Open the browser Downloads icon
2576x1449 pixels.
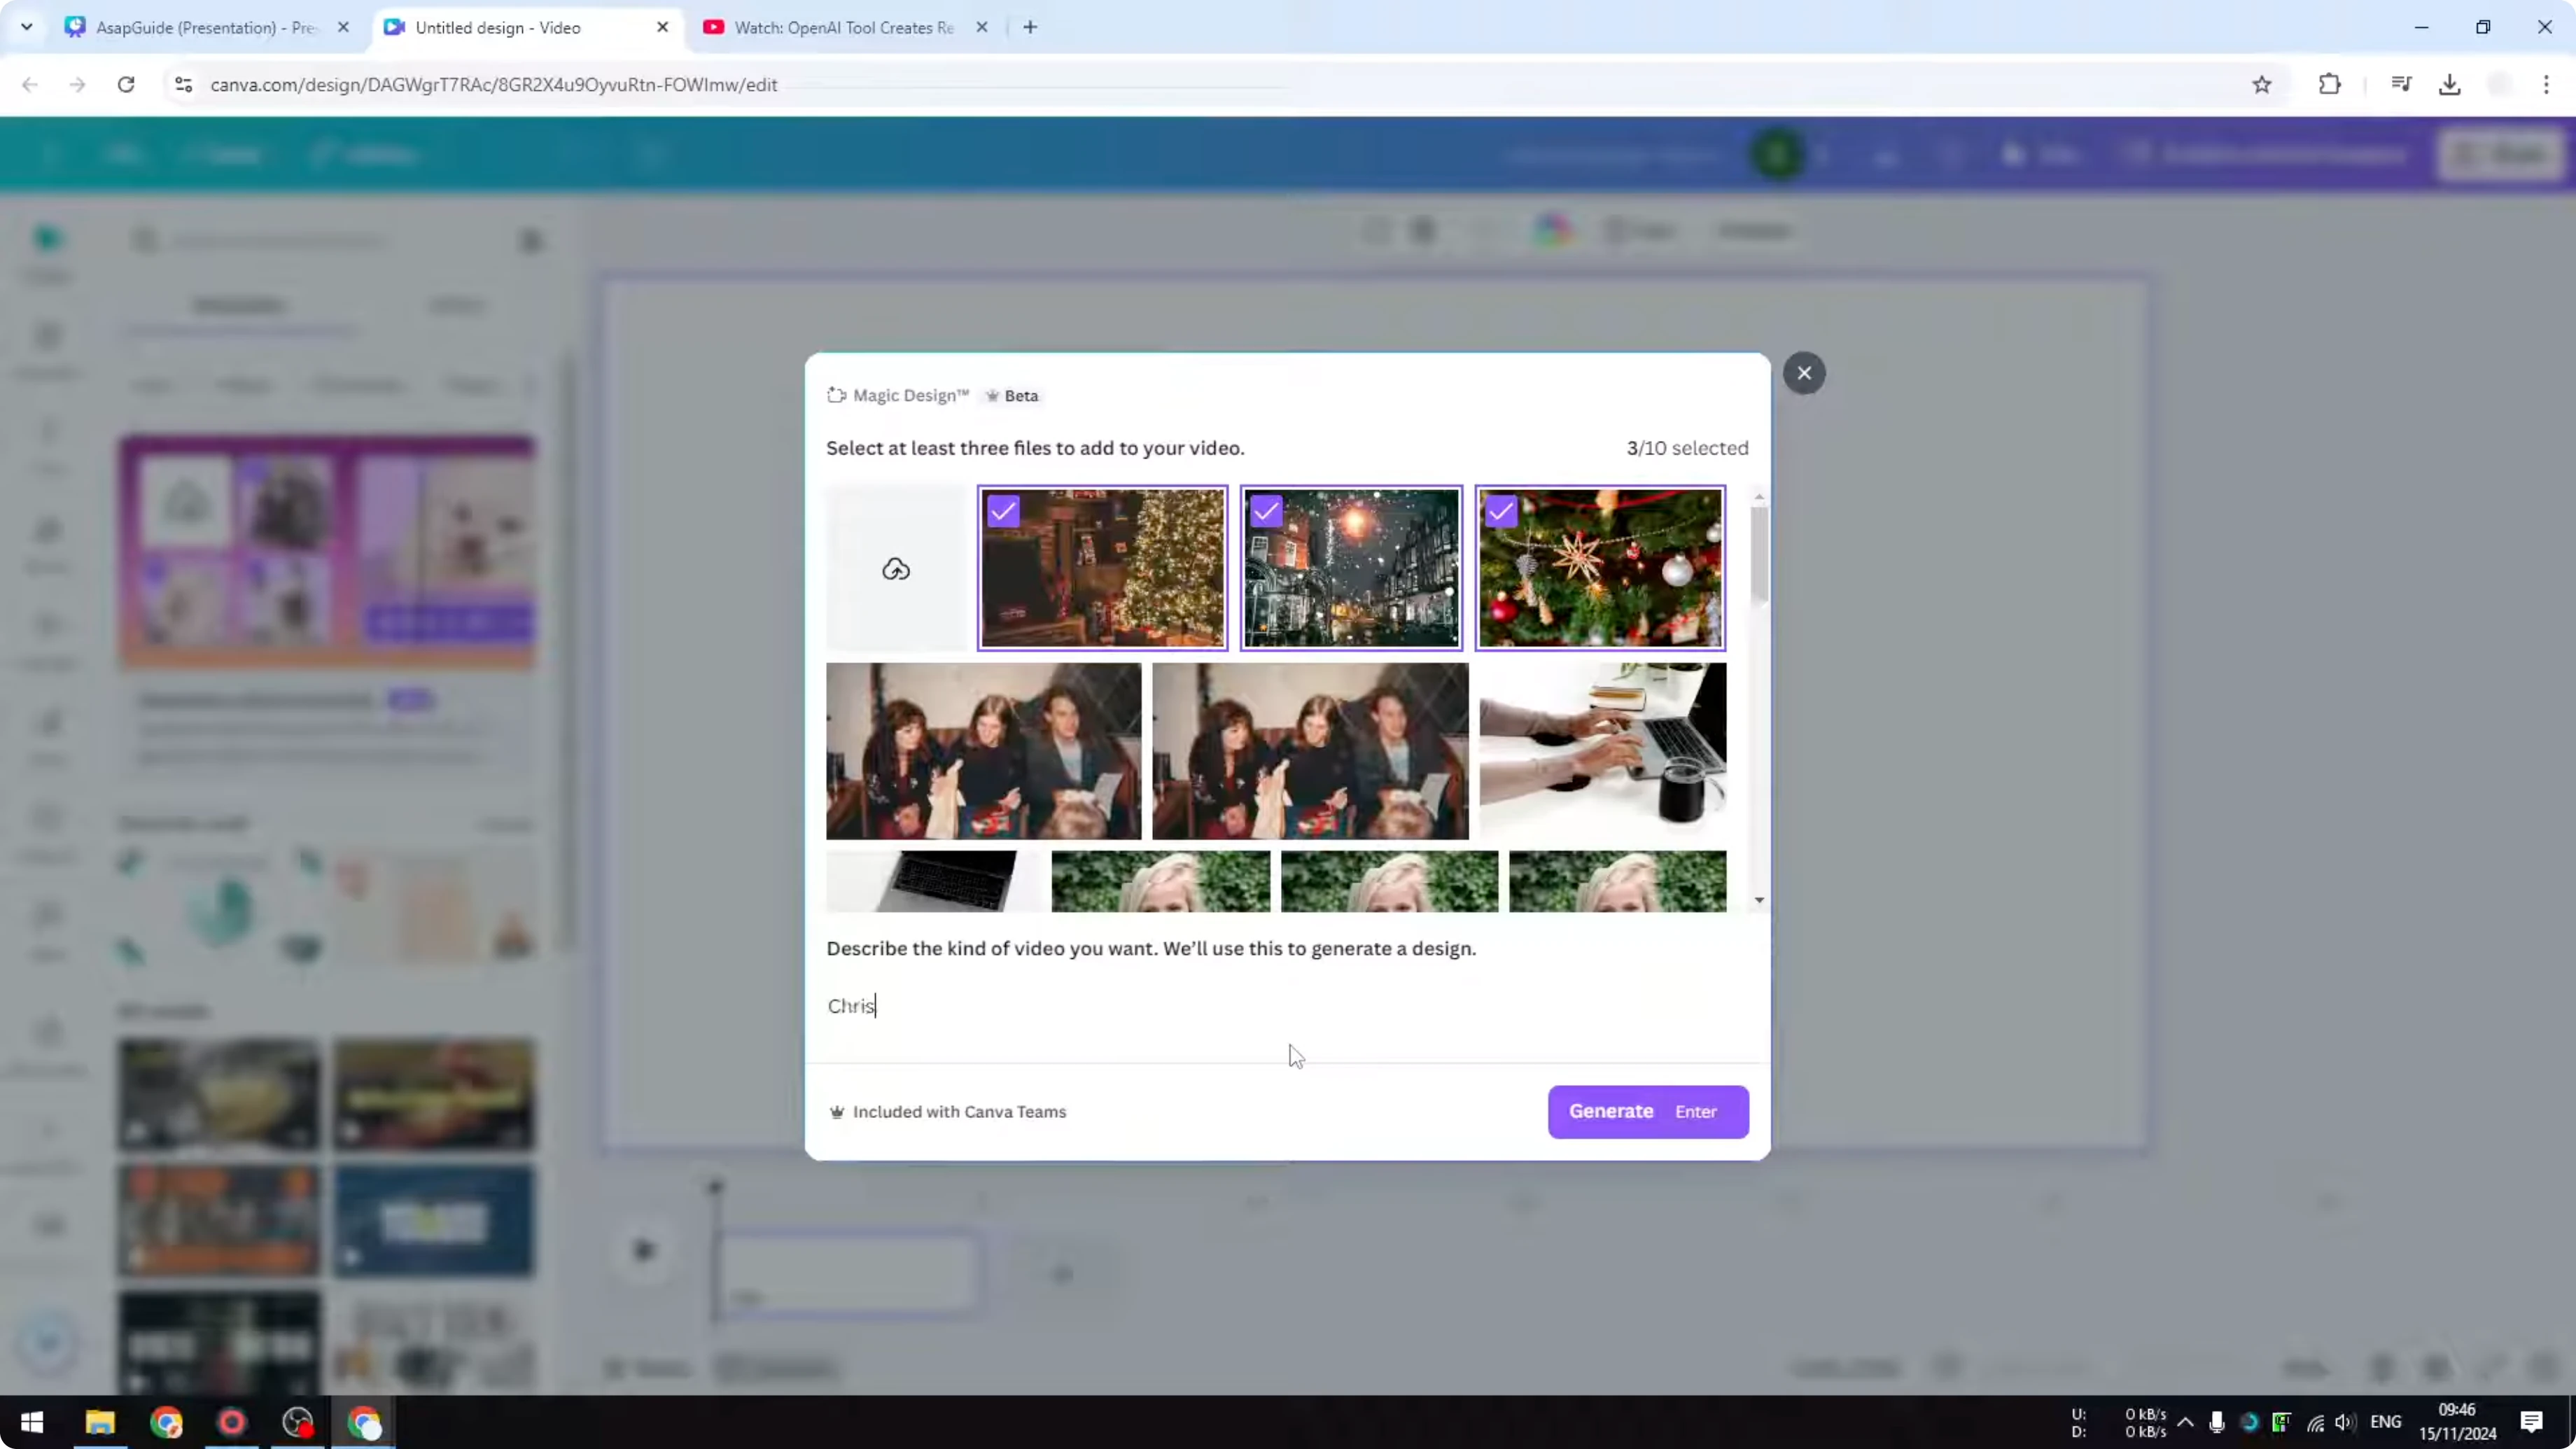coord(2449,85)
